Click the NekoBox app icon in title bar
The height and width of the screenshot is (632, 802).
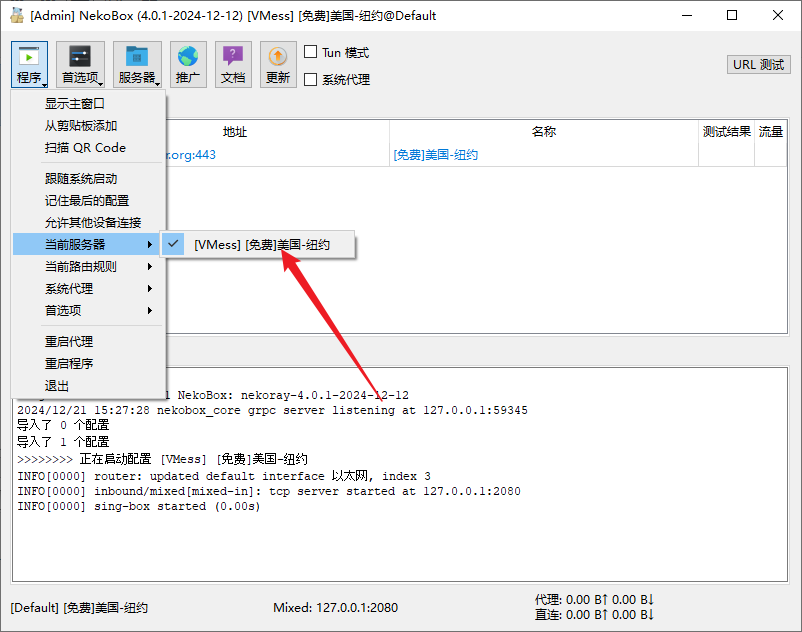[17, 15]
